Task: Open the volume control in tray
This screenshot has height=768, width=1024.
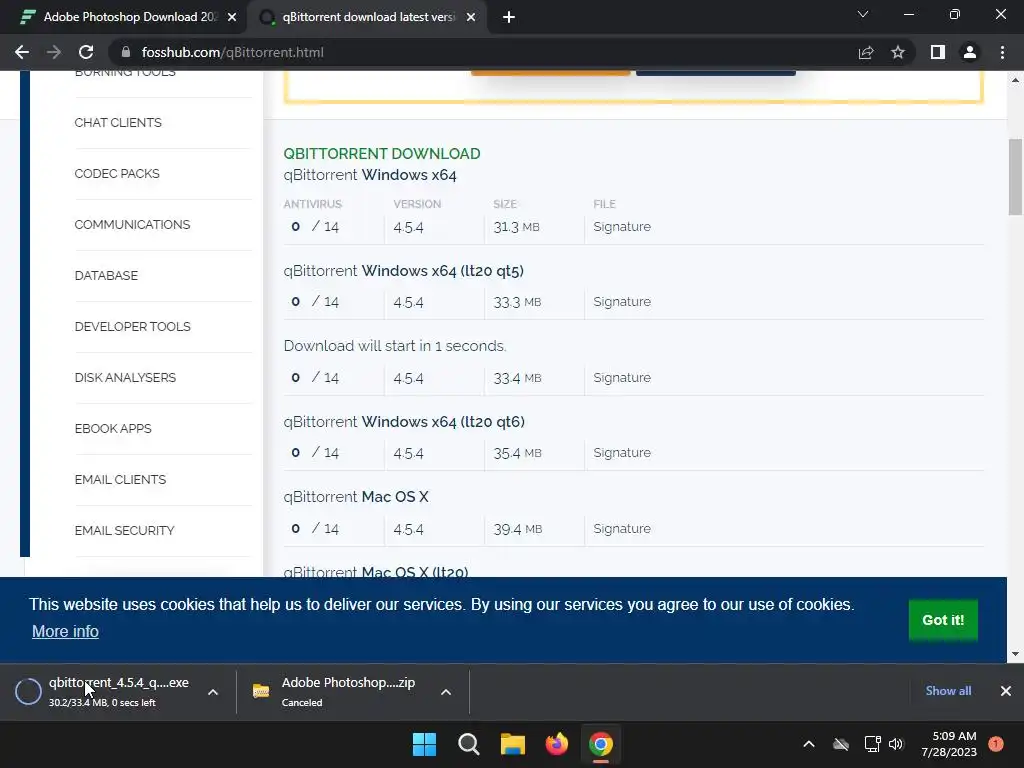Action: tap(896, 744)
